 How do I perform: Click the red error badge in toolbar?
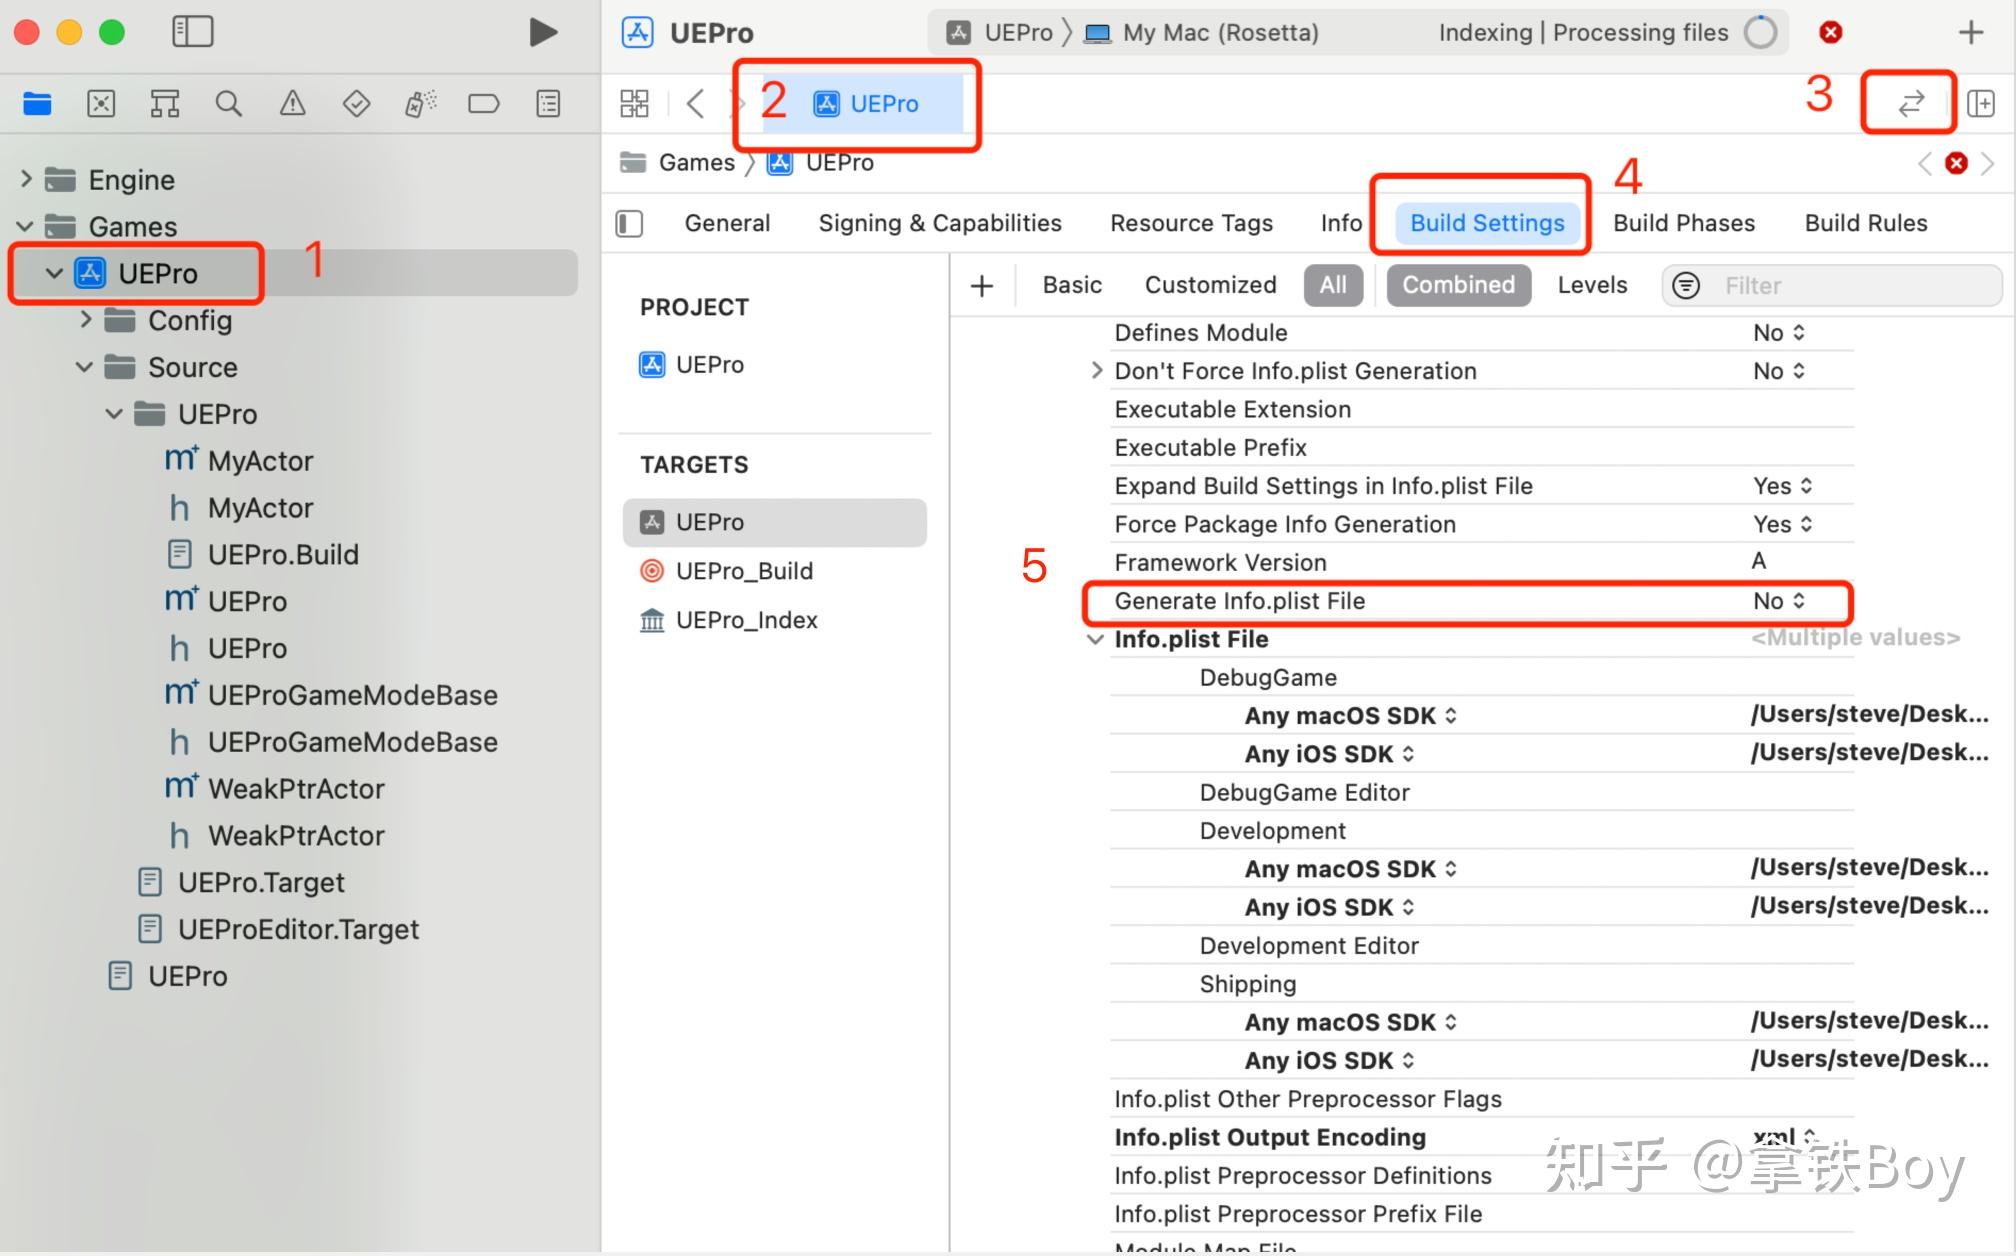point(1831,32)
